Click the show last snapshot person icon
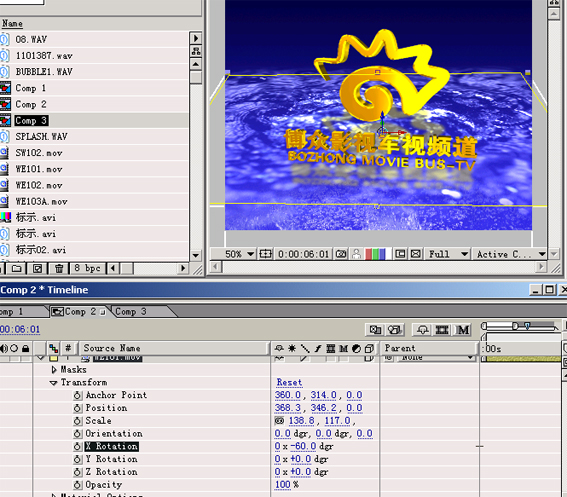The image size is (567, 497). [356, 254]
